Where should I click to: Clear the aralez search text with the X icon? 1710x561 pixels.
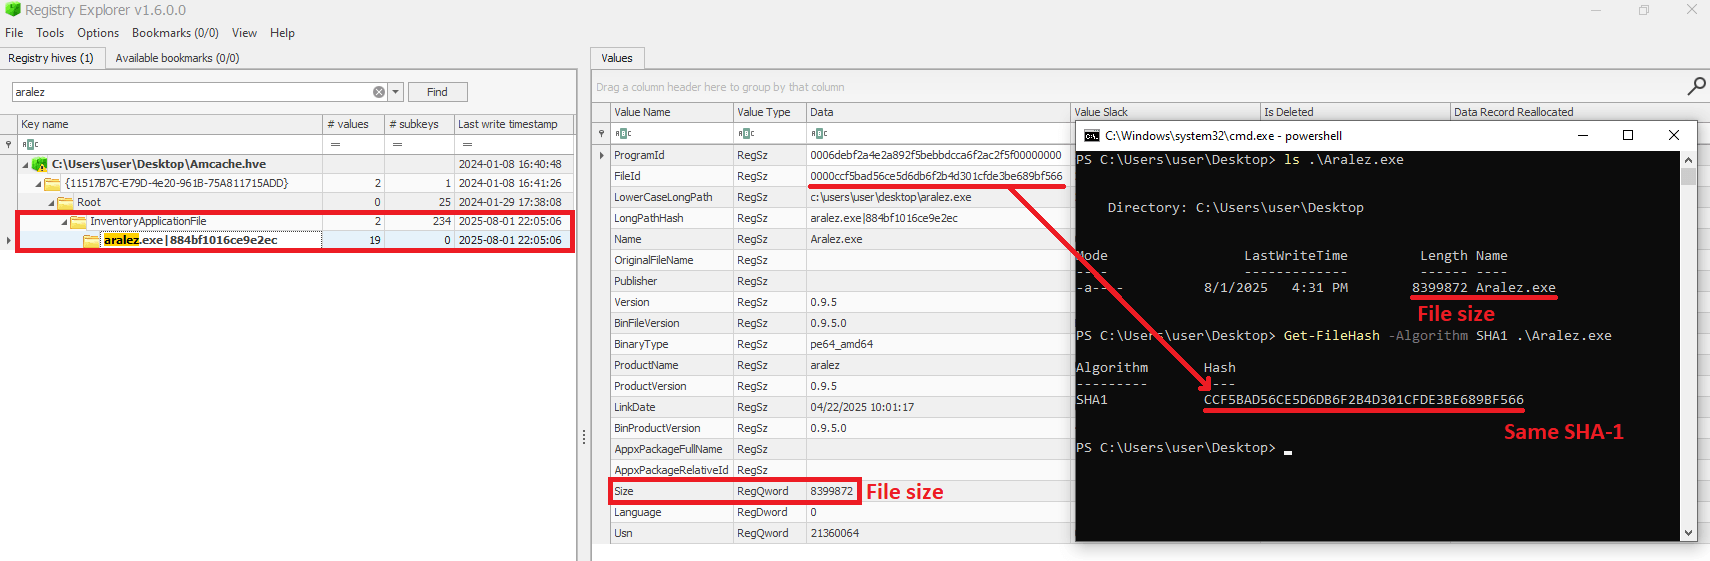pos(379,92)
